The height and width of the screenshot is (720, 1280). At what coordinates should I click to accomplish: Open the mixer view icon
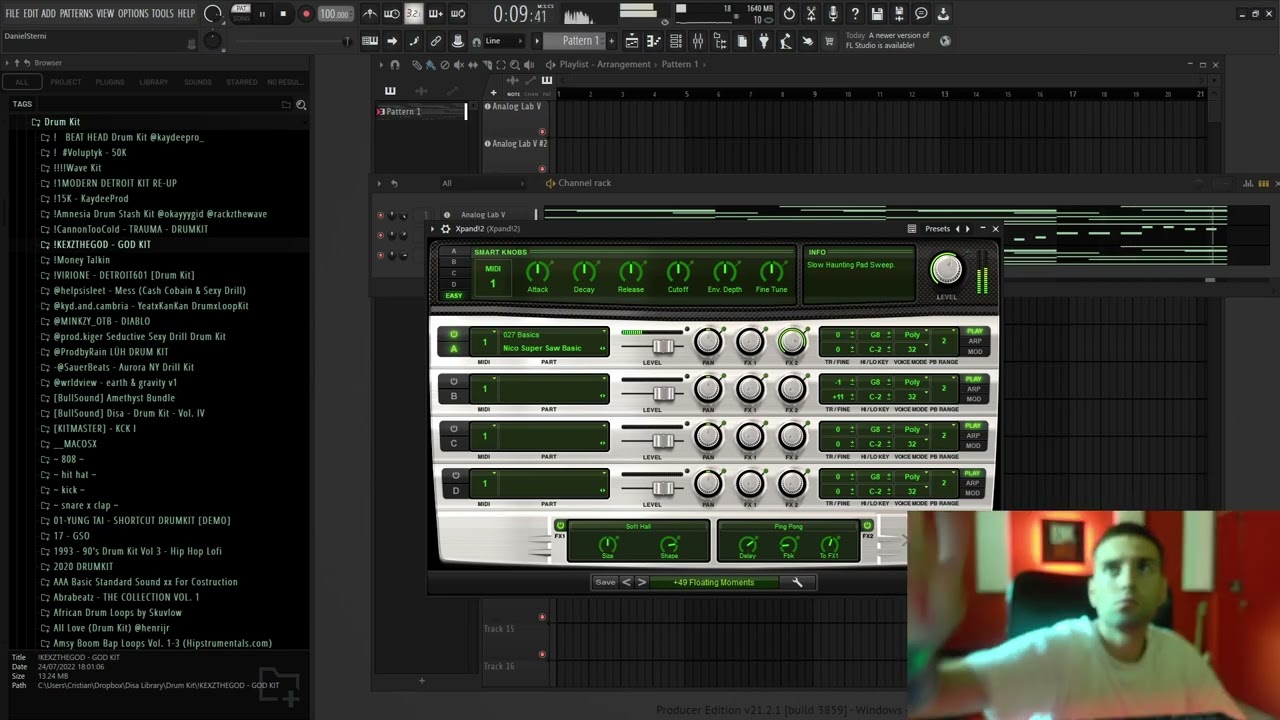coord(698,41)
